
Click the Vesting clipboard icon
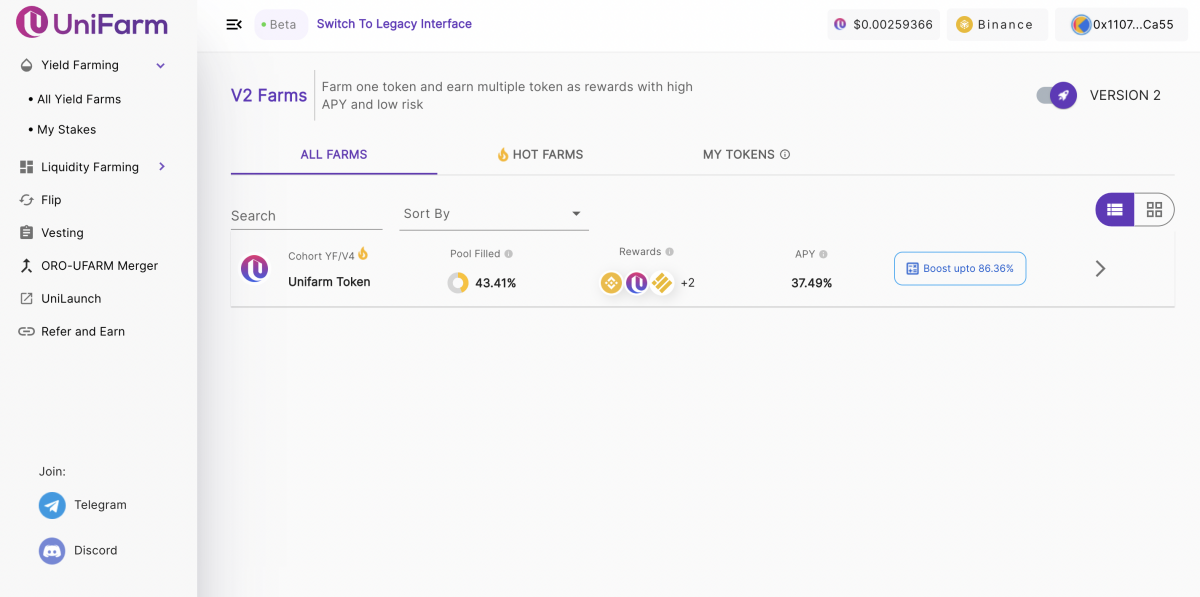click(x=27, y=233)
